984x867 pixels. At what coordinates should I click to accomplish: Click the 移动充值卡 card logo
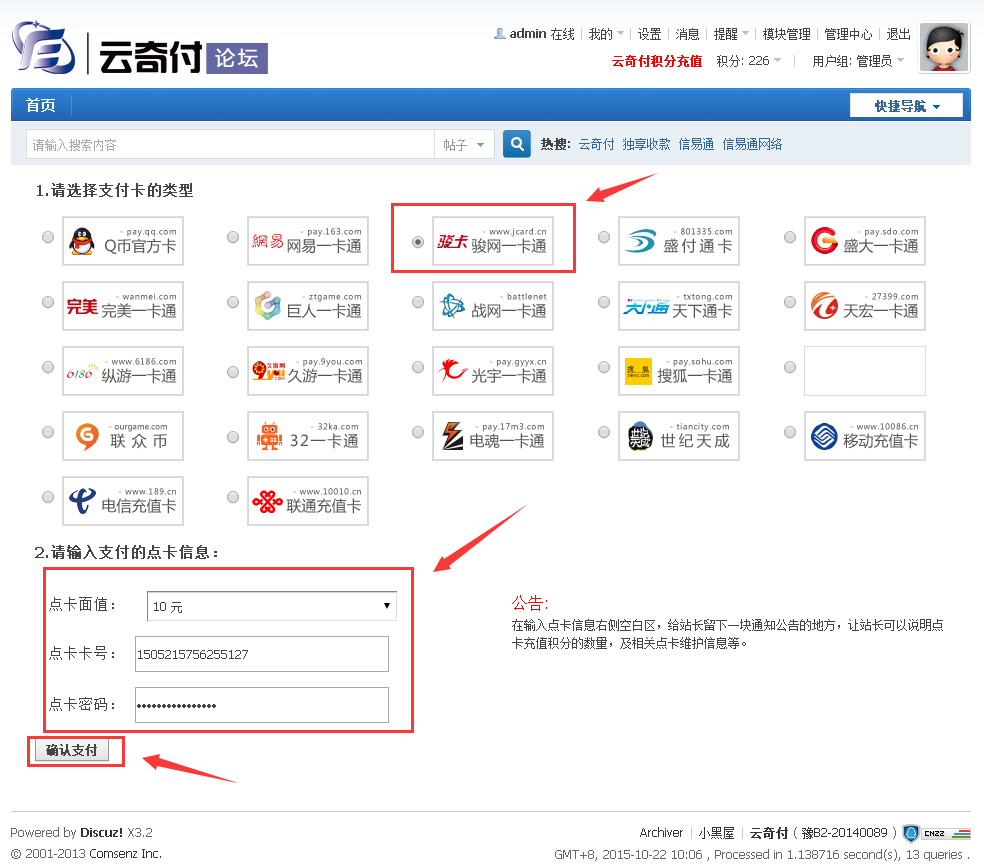(x=865, y=436)
